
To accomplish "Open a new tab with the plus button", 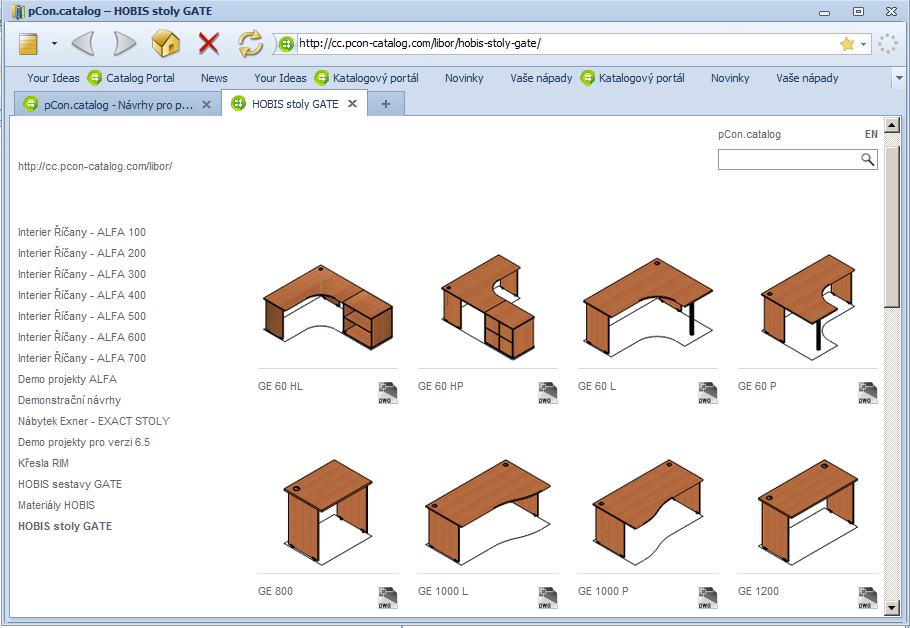I will pos(386,104).
